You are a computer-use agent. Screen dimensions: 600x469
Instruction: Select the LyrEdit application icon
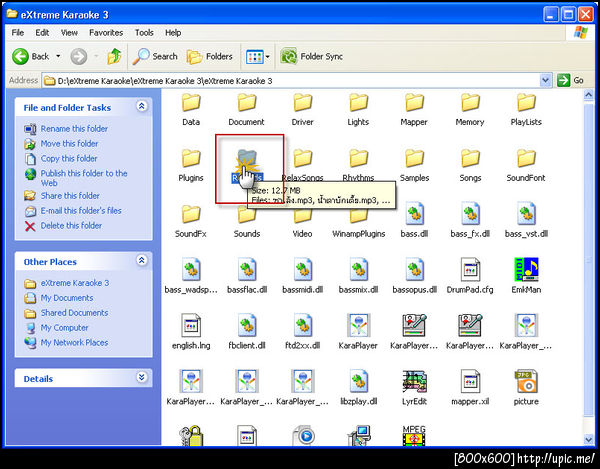click(414, 387)
